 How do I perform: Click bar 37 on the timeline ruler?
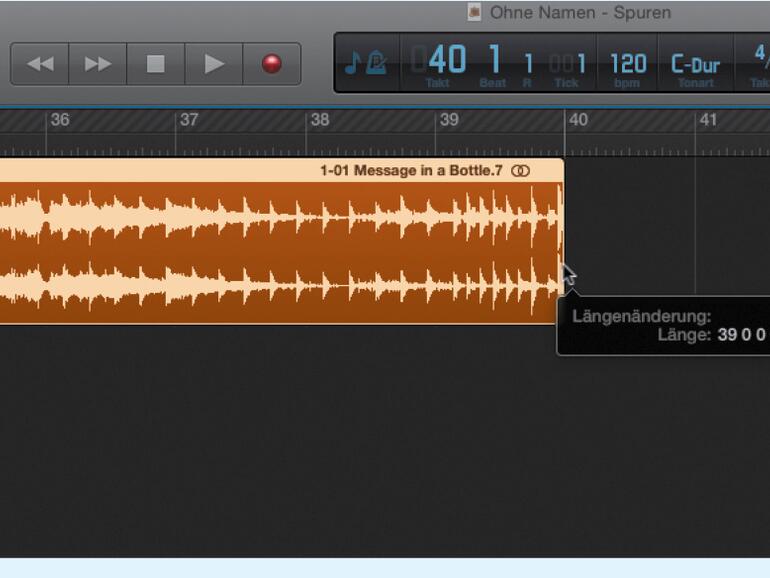tap(189, 120)
